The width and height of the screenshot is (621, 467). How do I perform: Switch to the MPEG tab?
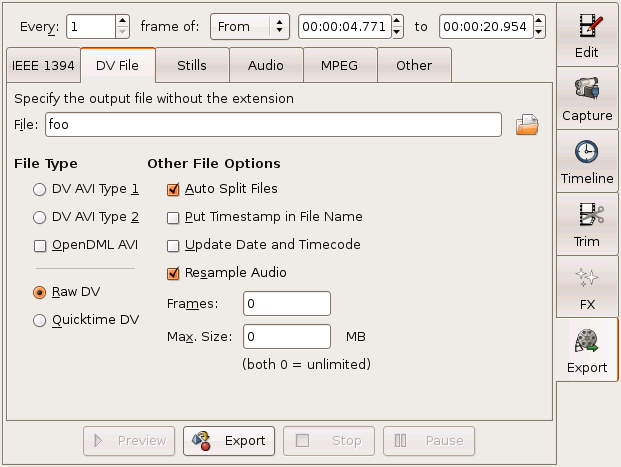pyautogui.click(x=340, y=66)
